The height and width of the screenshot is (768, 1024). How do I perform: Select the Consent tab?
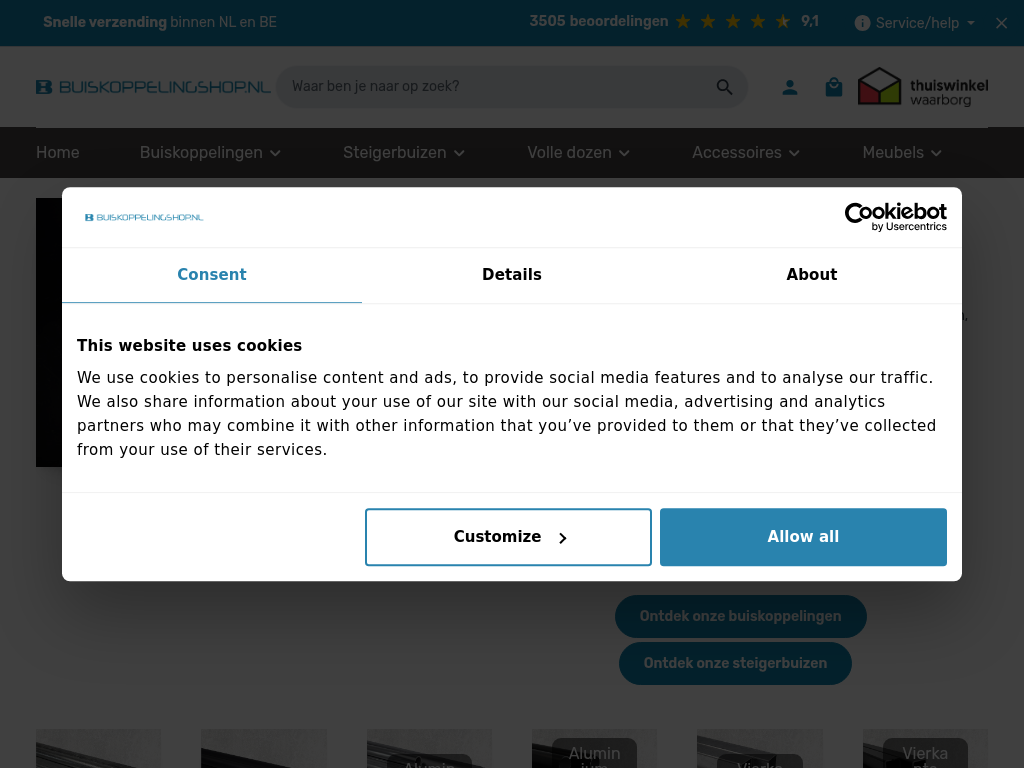coord(211,275)
